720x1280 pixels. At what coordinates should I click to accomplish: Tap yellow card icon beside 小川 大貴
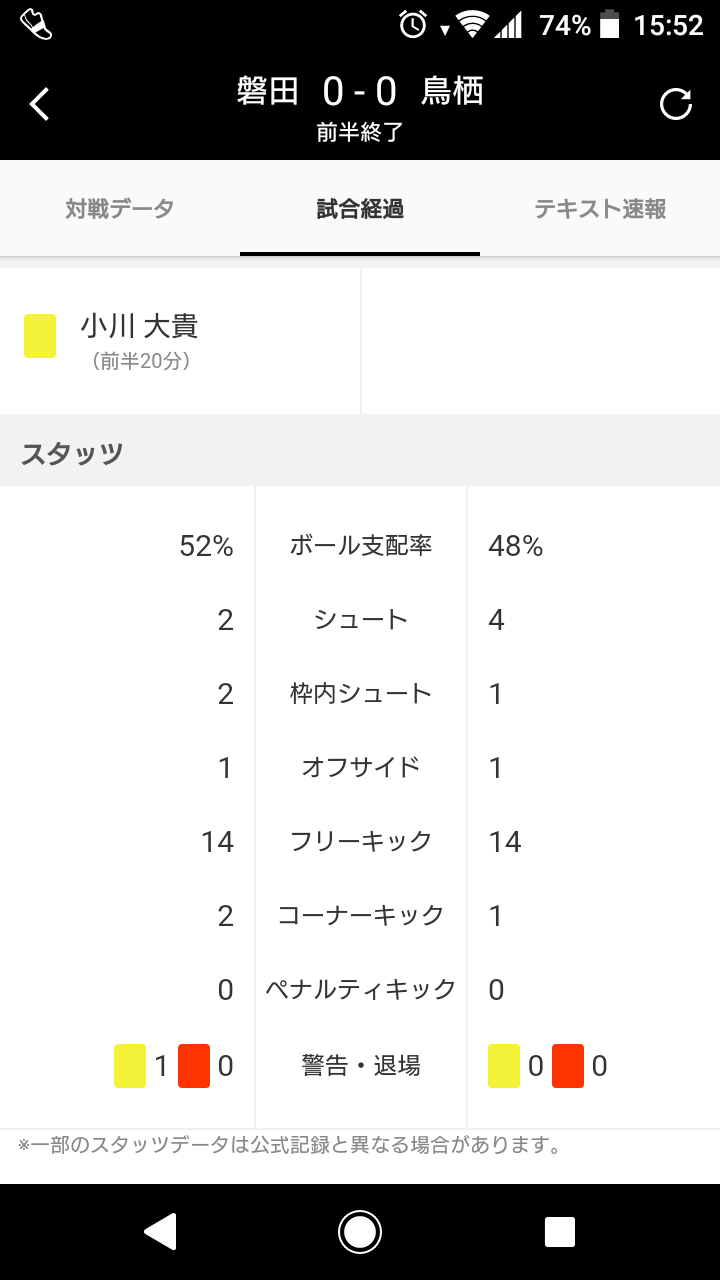coord(40,336)
